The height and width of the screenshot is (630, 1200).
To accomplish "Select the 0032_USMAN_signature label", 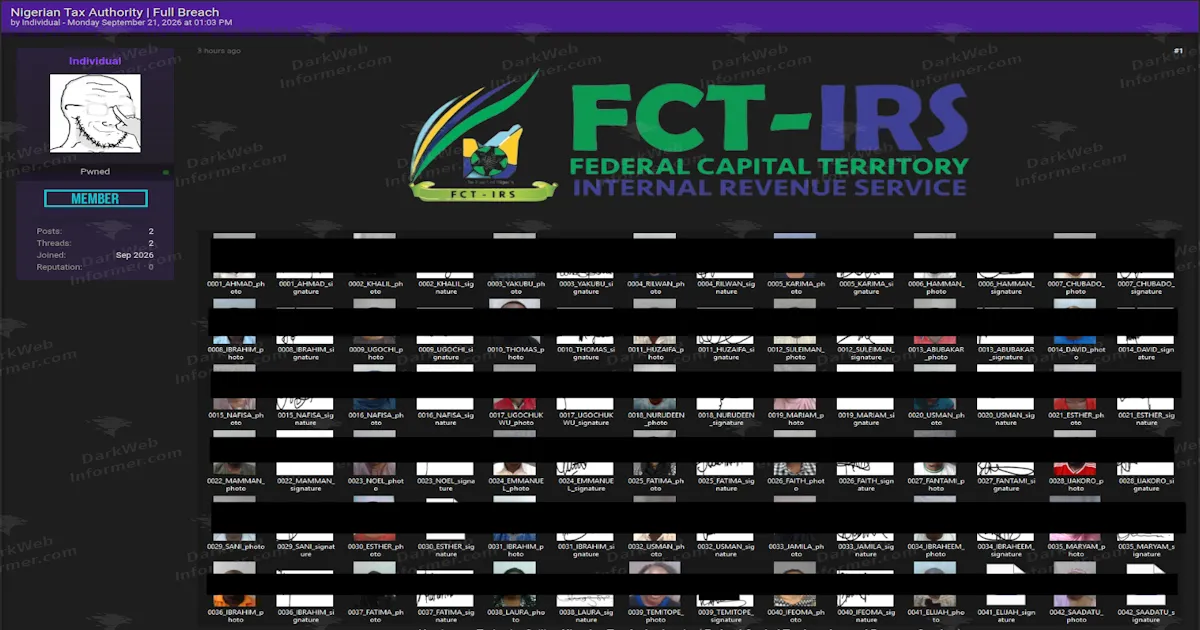I will point(726,549).
